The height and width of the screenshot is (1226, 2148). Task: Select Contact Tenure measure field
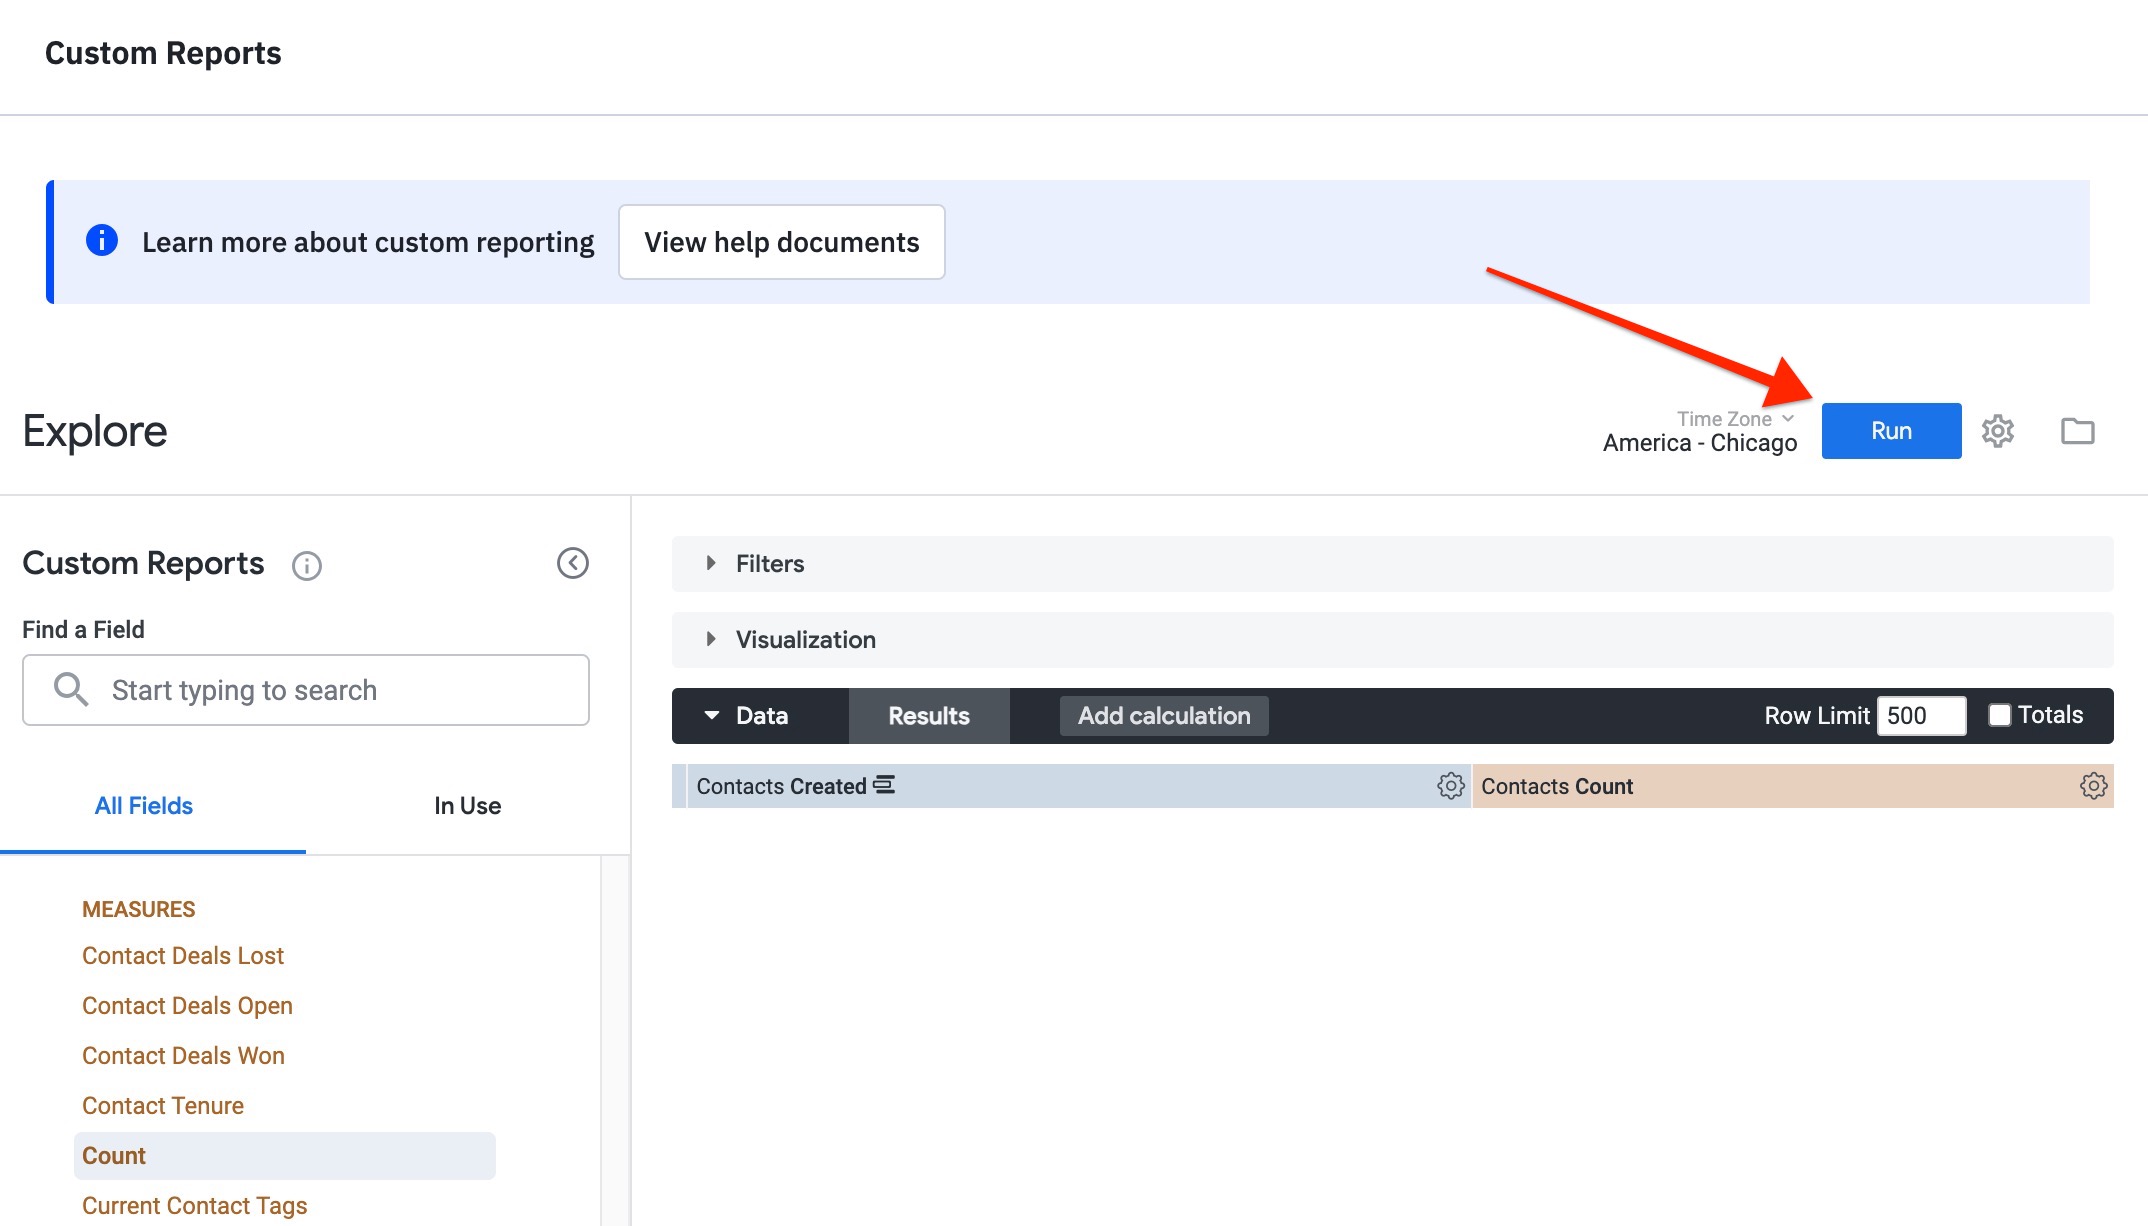[x=163, y=1106]
